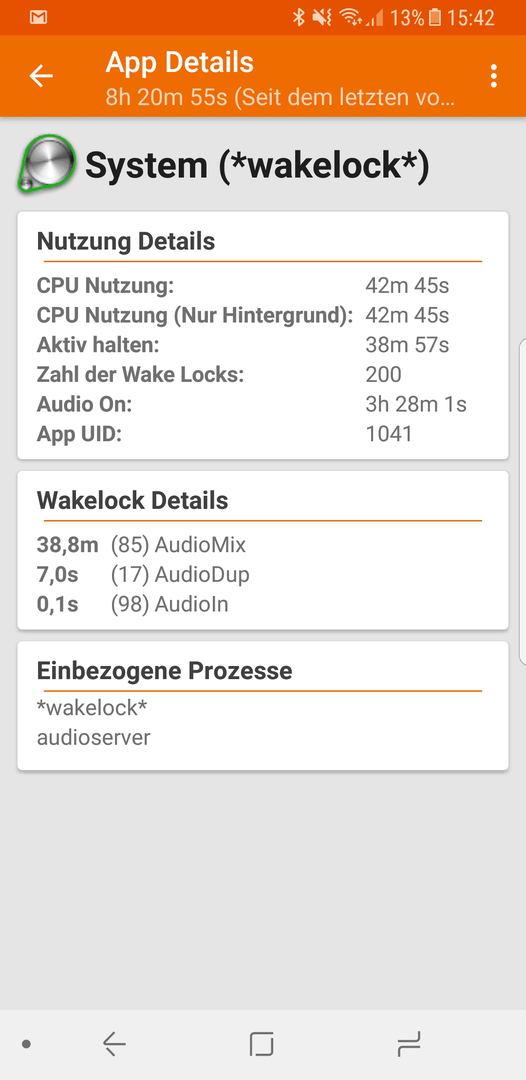Tap the System wakelock app icon
This screenshot has width=526, height=1080.
coord(45,163)
